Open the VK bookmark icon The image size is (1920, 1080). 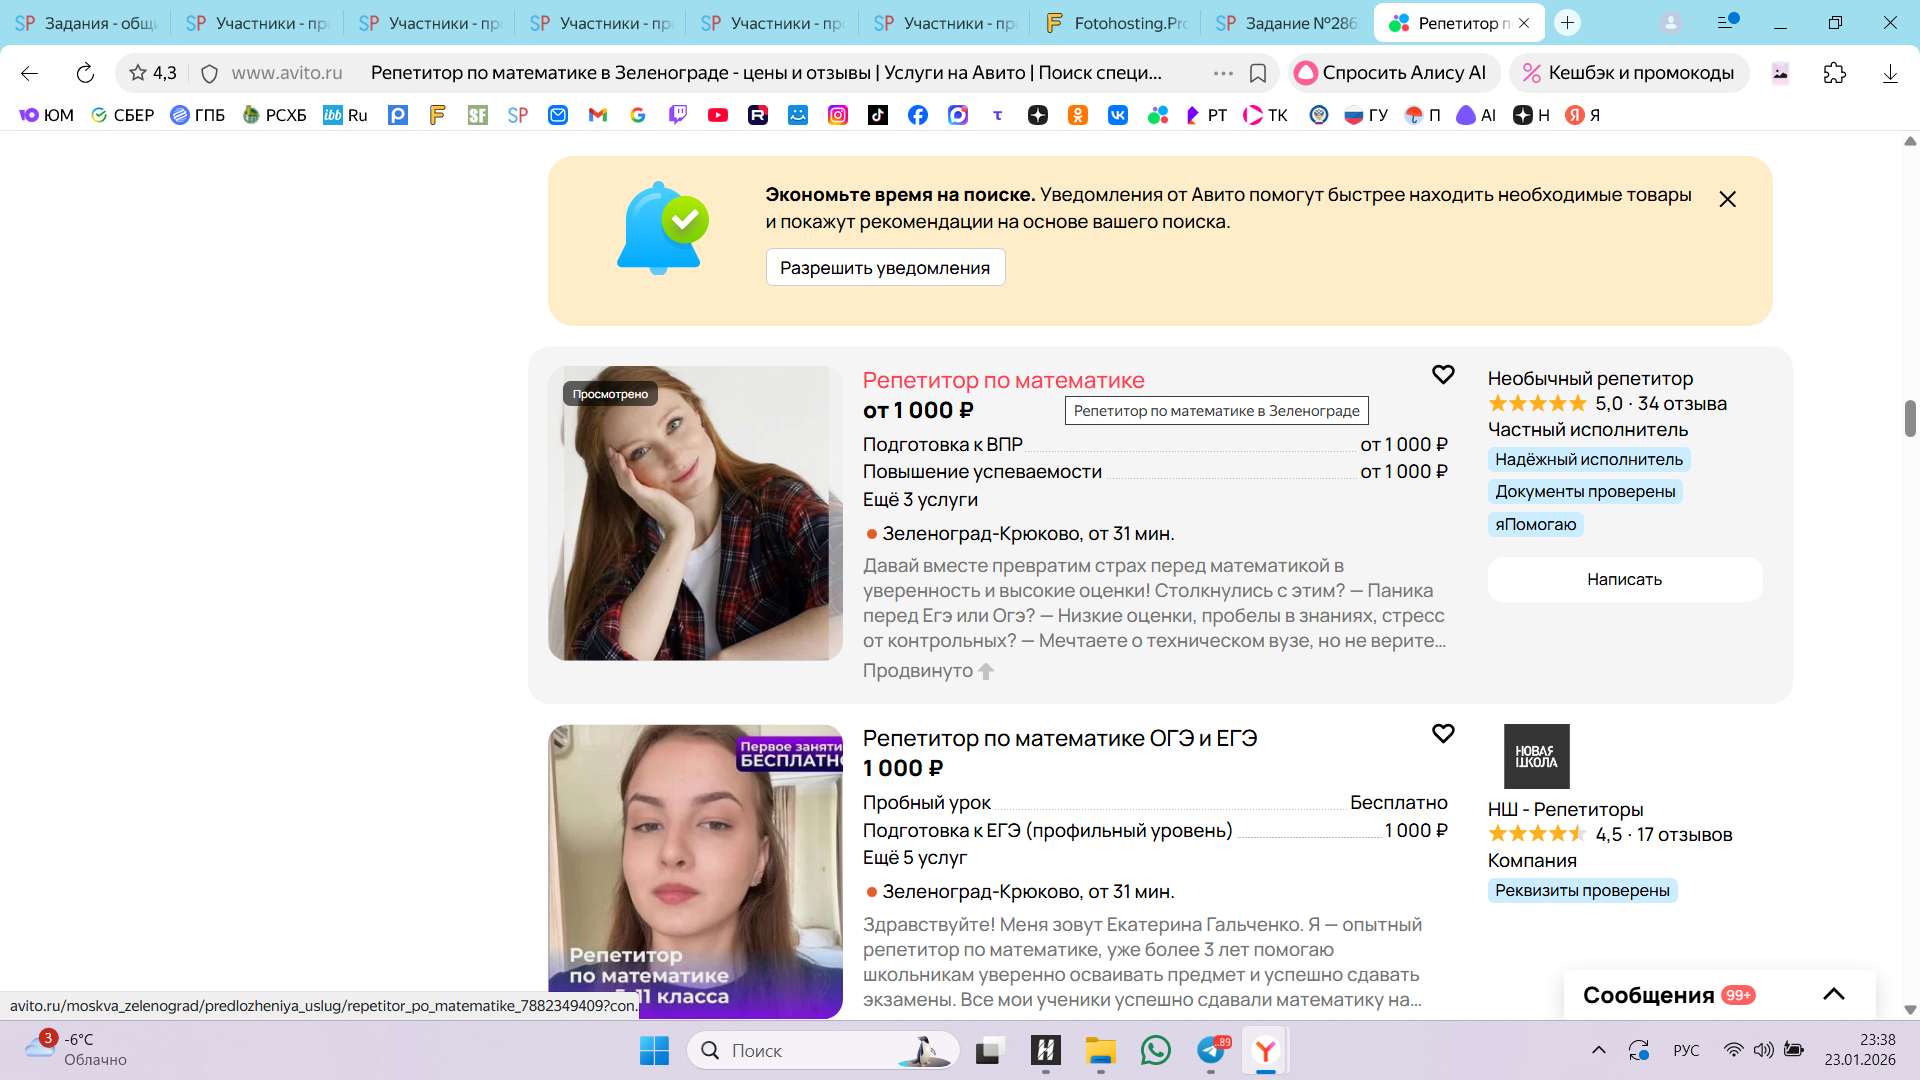tap(1117, 115)
